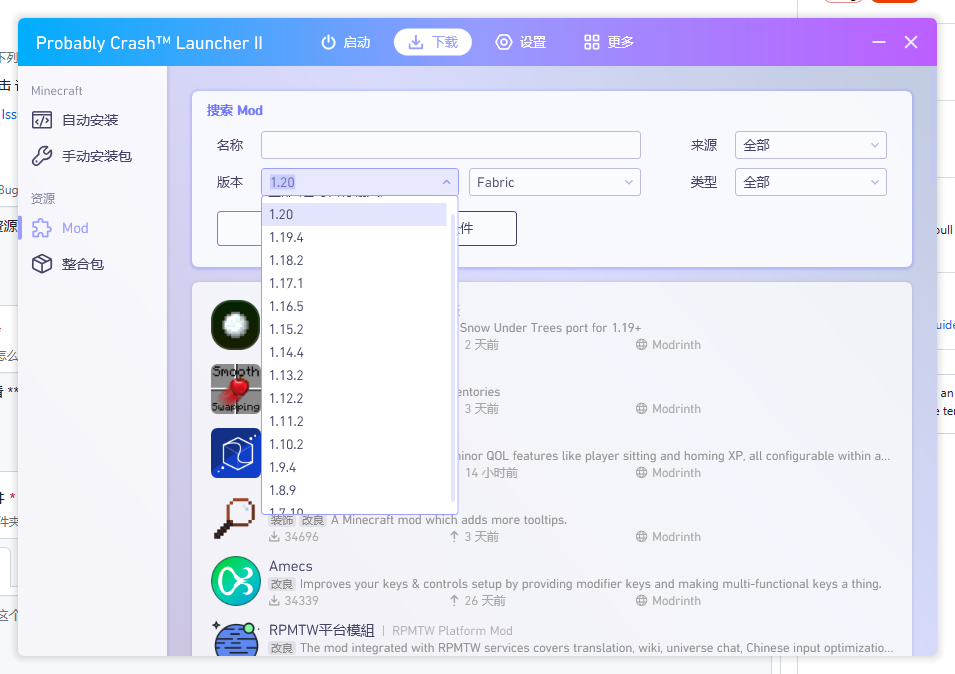Click the blue cube mod icon
Image resolution: width=955 pixels, height=674 pixels.
tap(235, 452)
